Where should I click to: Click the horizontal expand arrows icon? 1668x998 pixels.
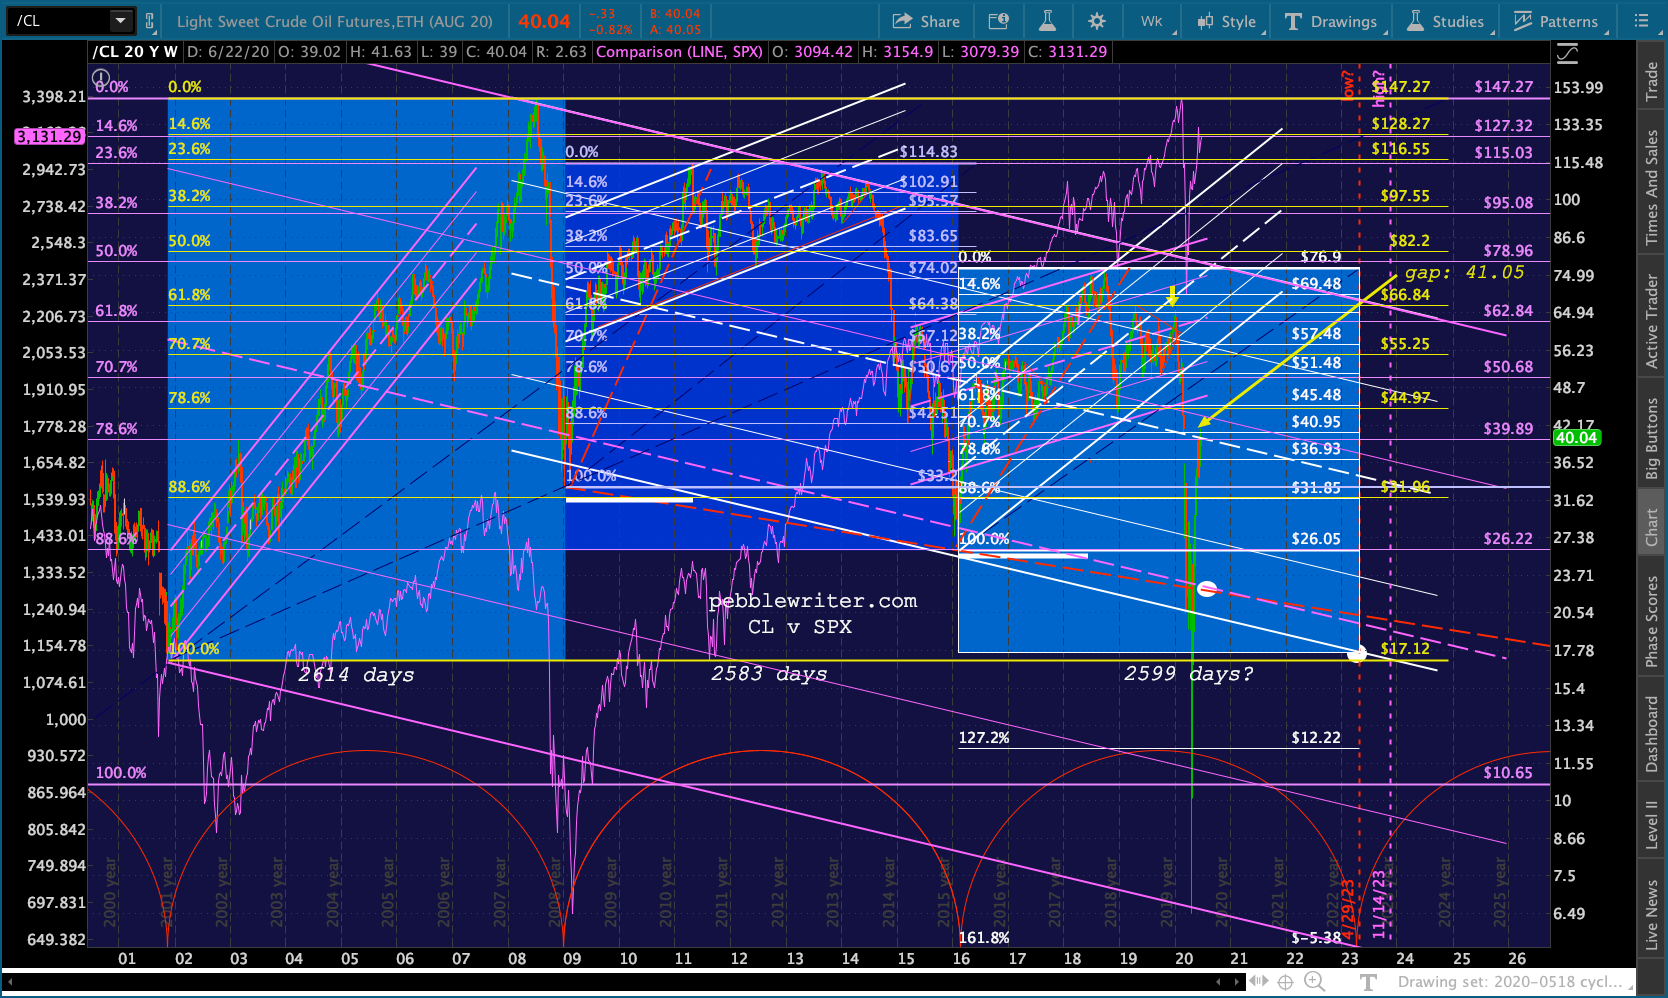1258,982
